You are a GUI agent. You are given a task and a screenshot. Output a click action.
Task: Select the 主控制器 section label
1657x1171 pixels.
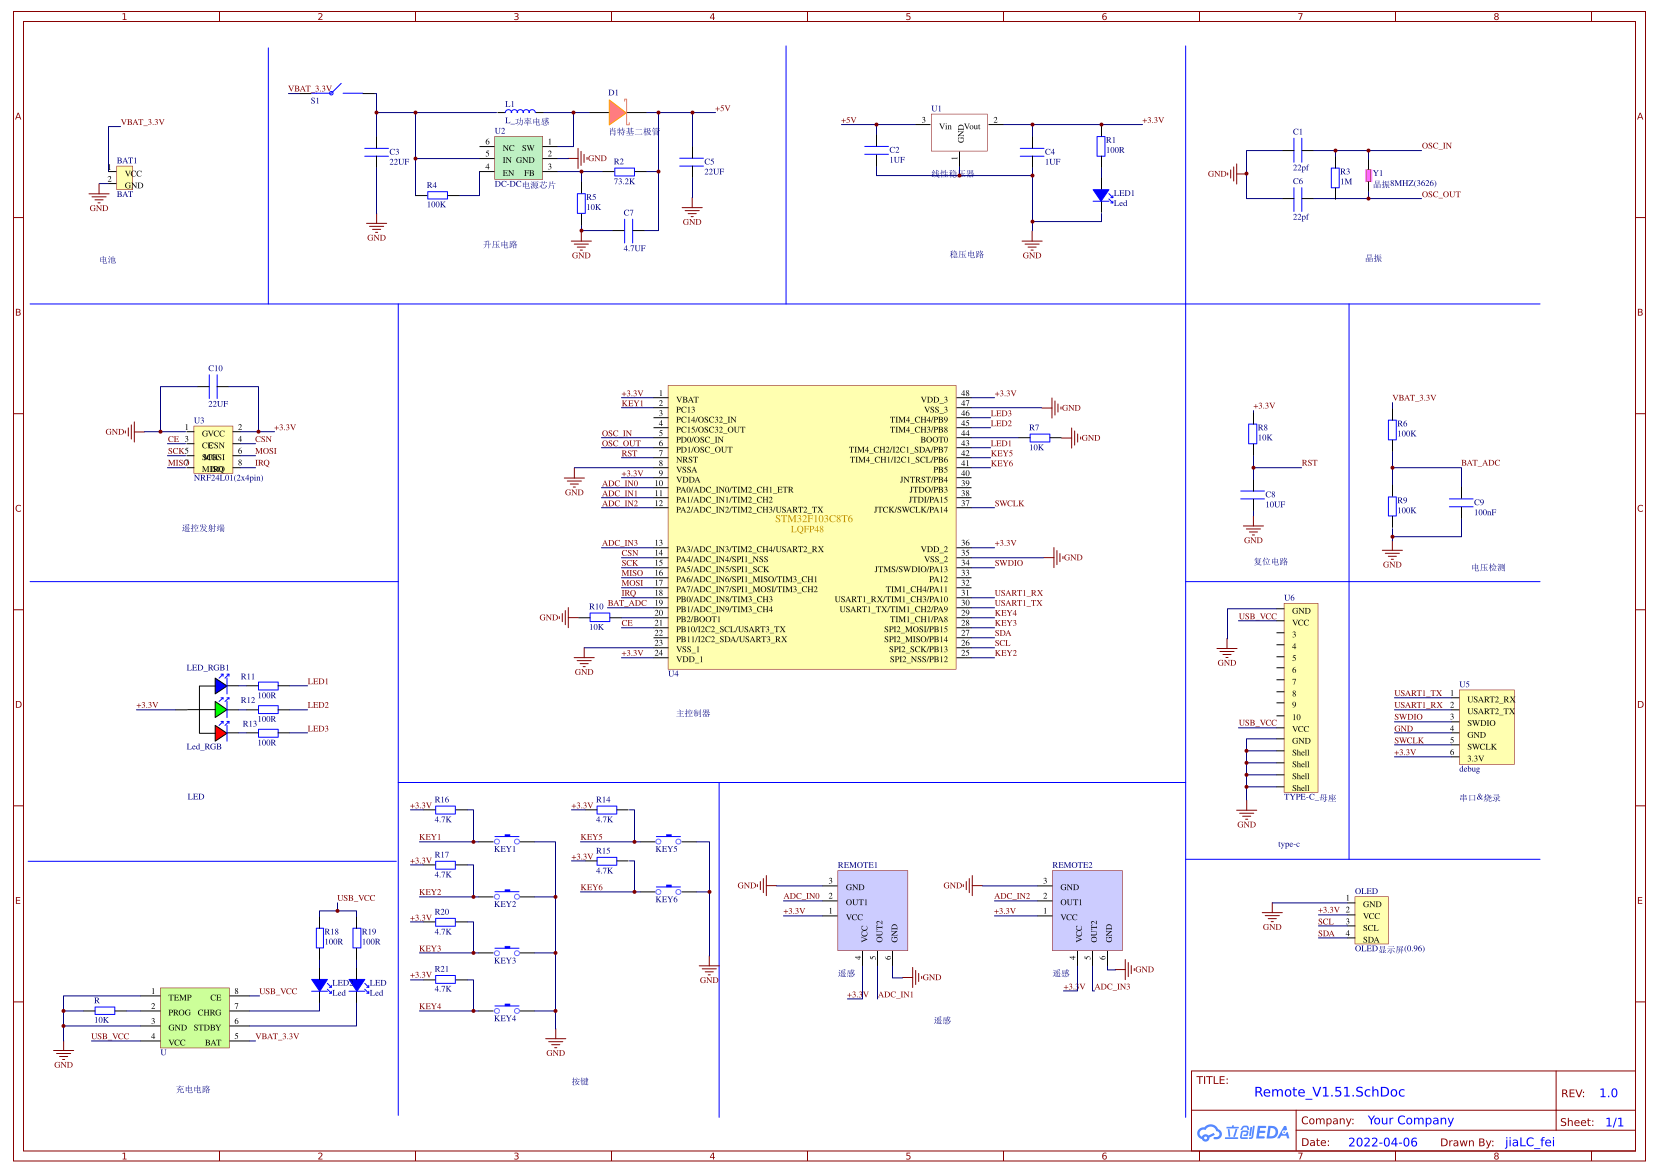pyautogui.click(x=693, y=714)
